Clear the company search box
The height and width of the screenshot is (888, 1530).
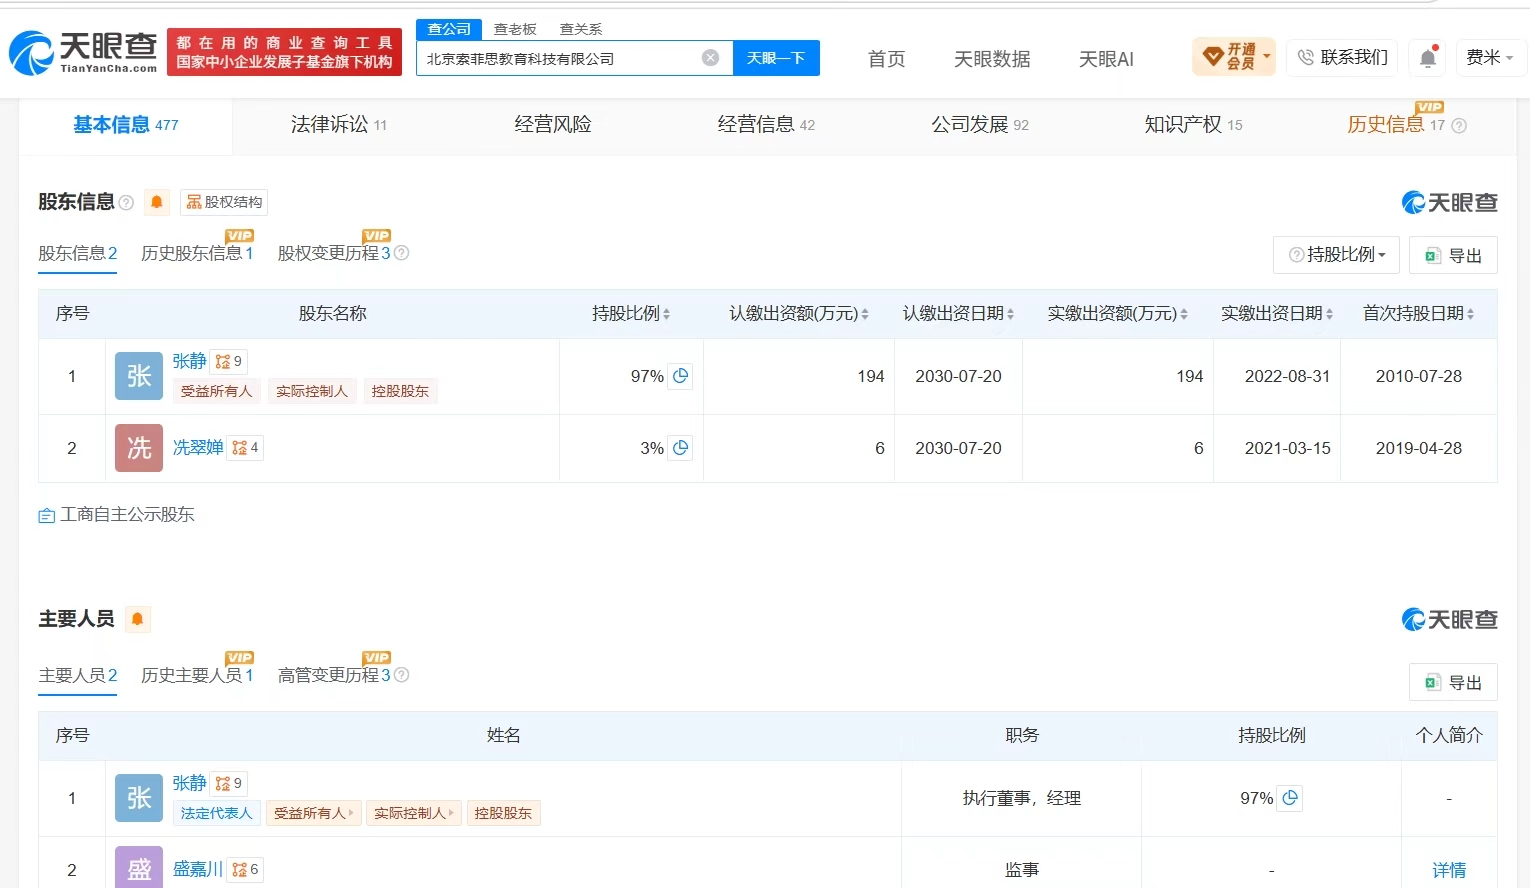(710, 58)
